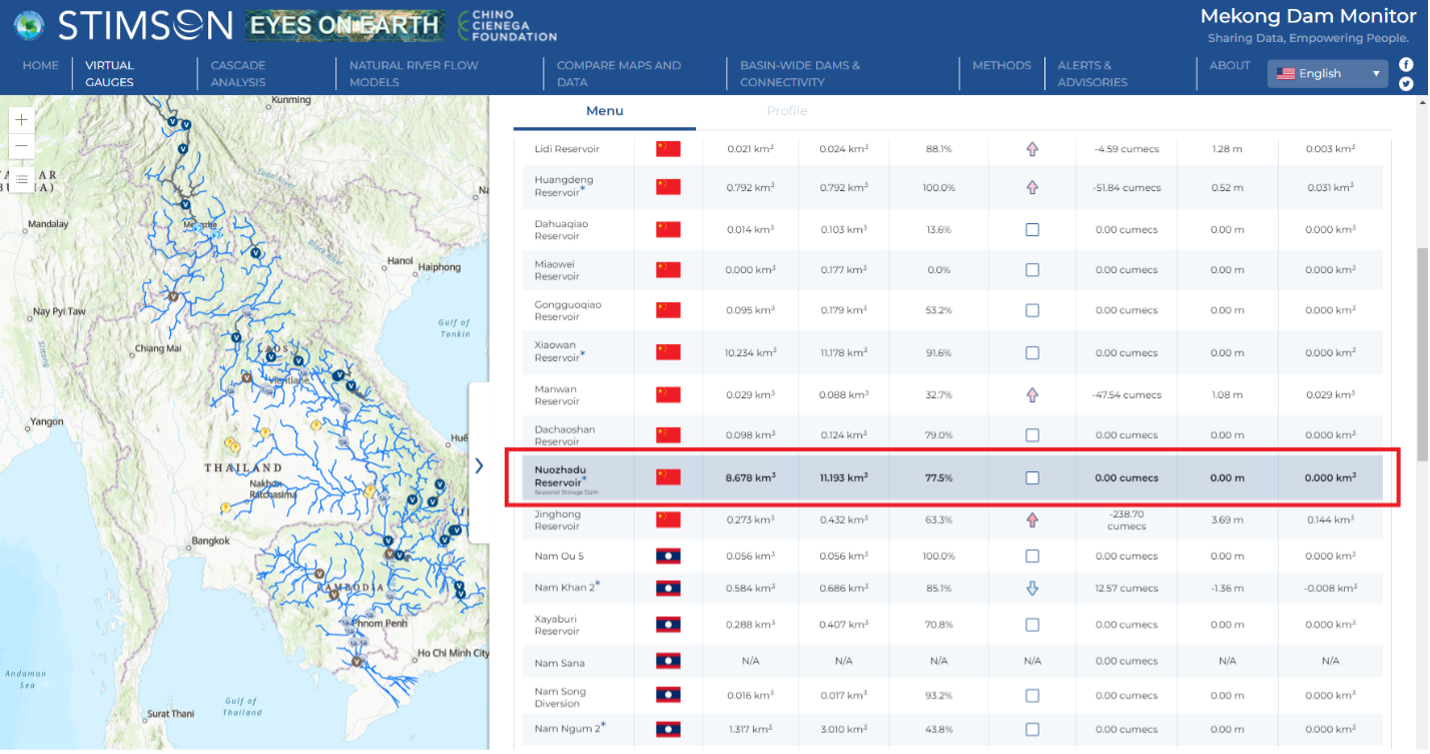Click the table's vertical scrollbar

[x=1422, y=320]
